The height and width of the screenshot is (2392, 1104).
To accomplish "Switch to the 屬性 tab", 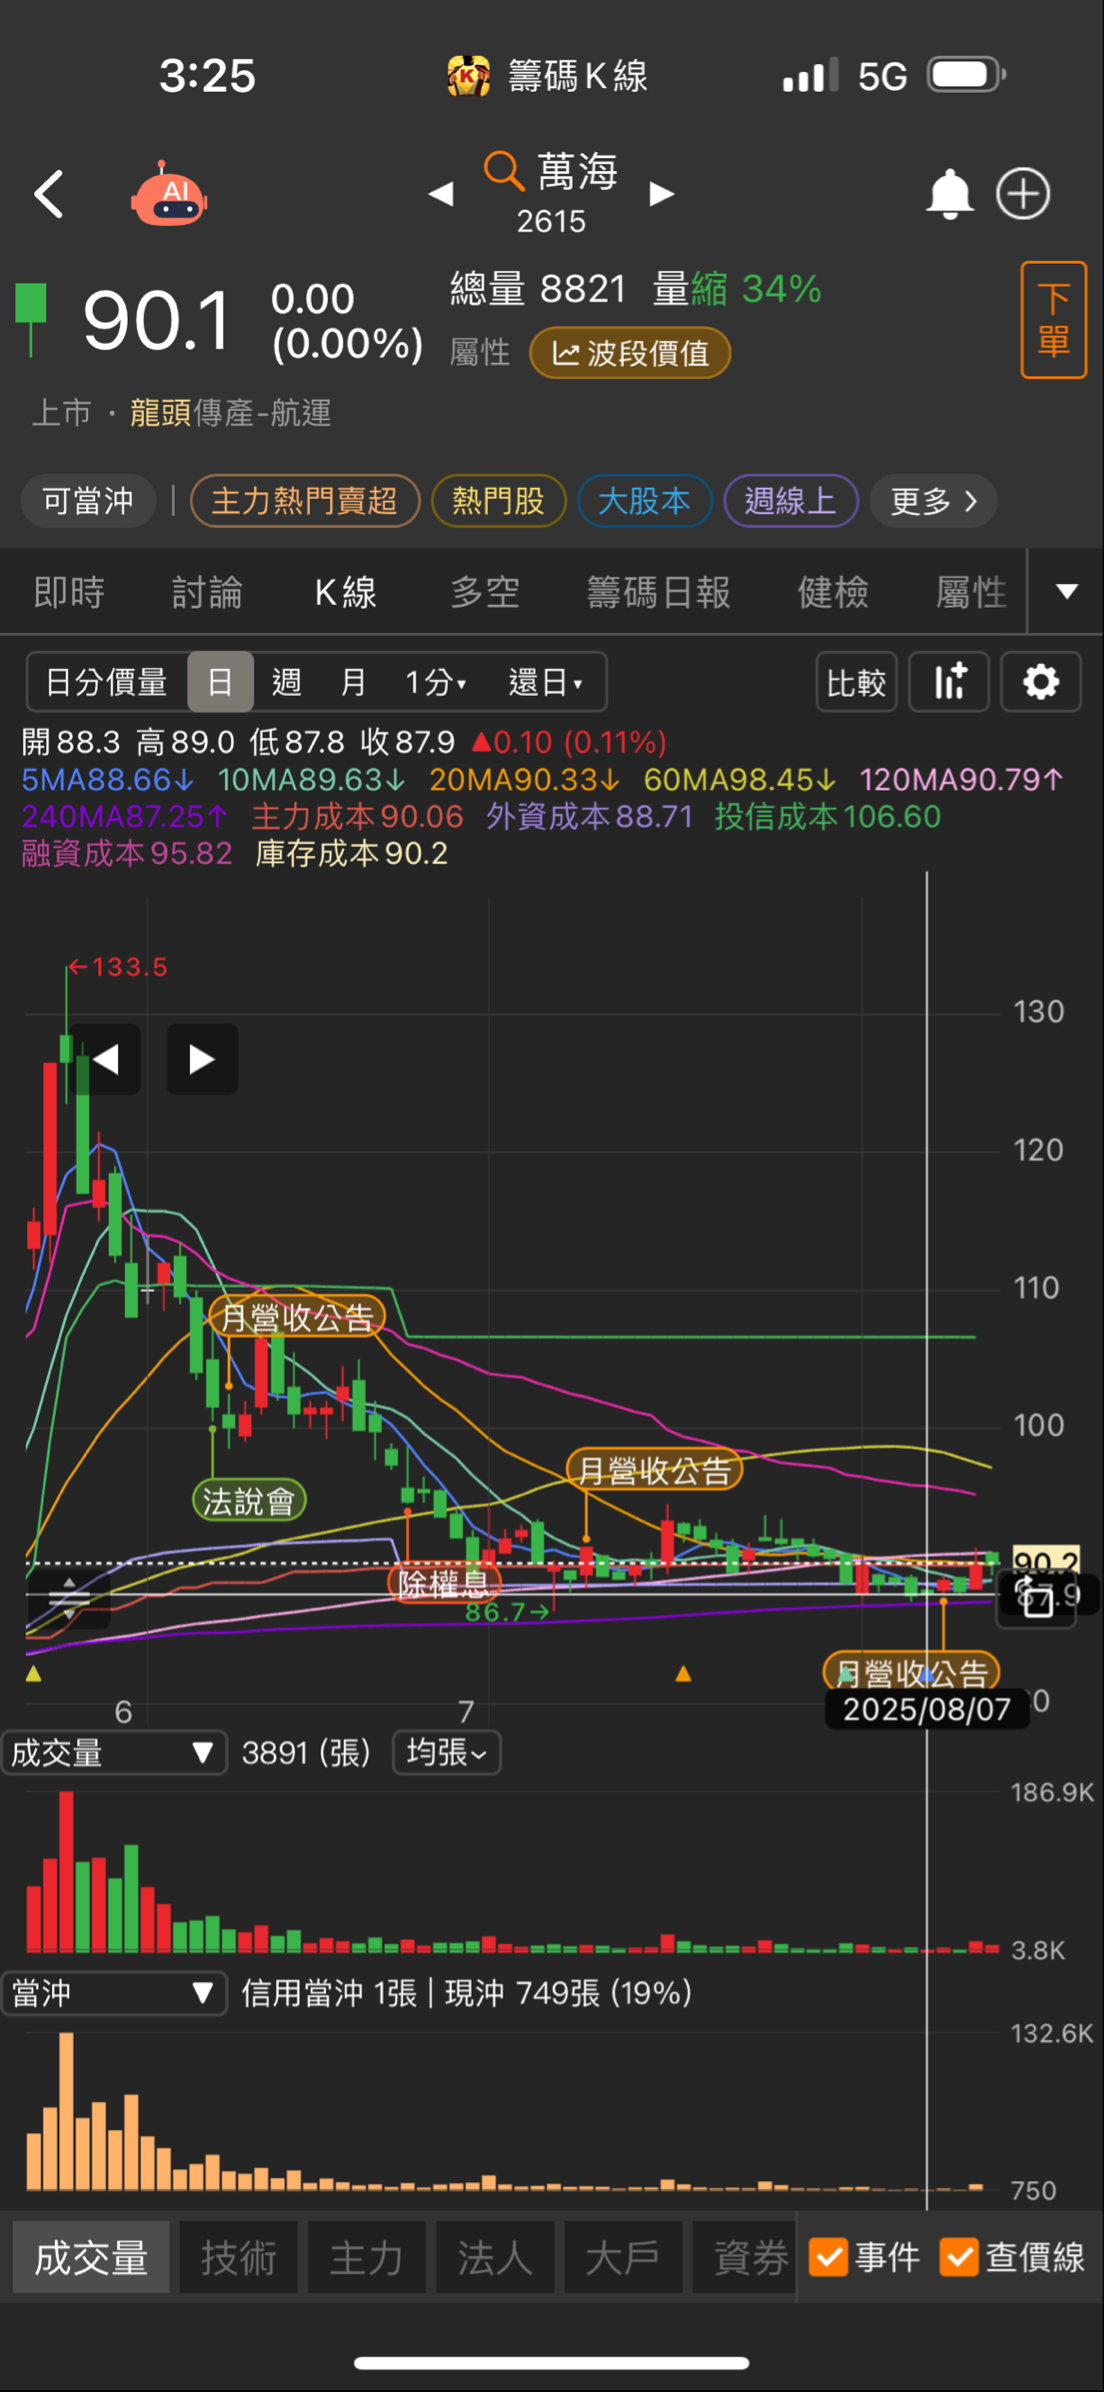I will (x=970, y=592).
